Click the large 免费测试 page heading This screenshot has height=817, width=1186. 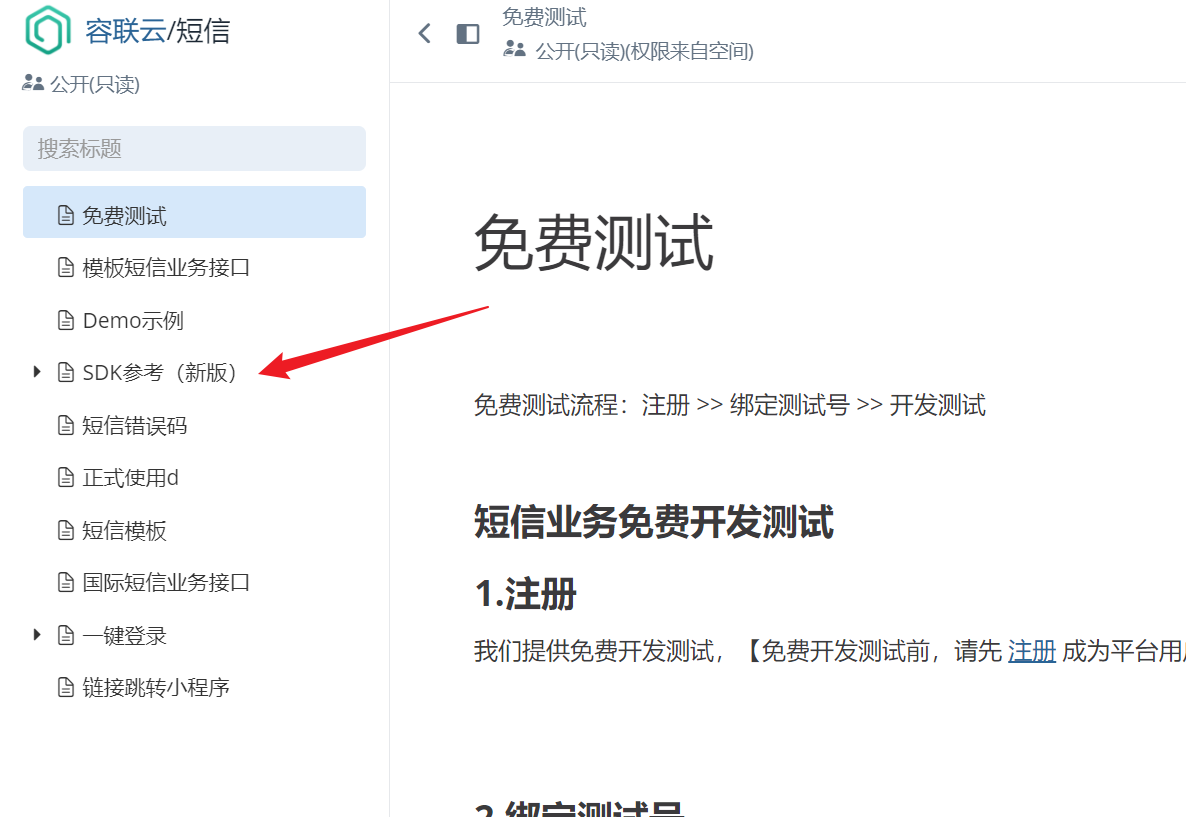594,242
